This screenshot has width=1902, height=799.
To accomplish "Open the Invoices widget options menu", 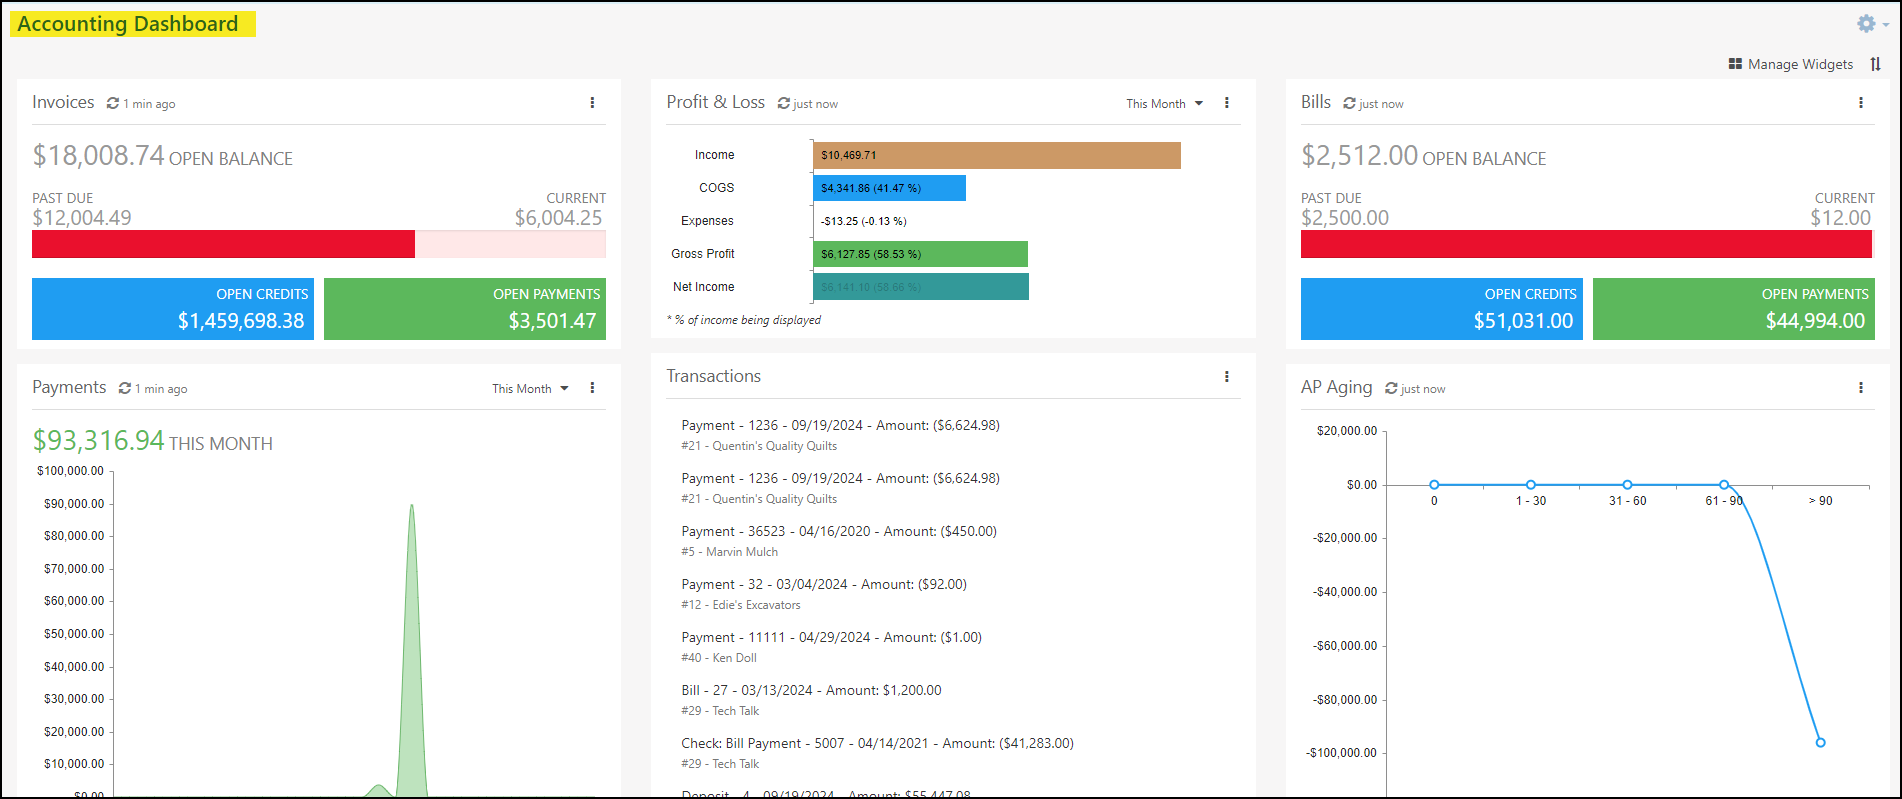I will (x=592, y=103).
